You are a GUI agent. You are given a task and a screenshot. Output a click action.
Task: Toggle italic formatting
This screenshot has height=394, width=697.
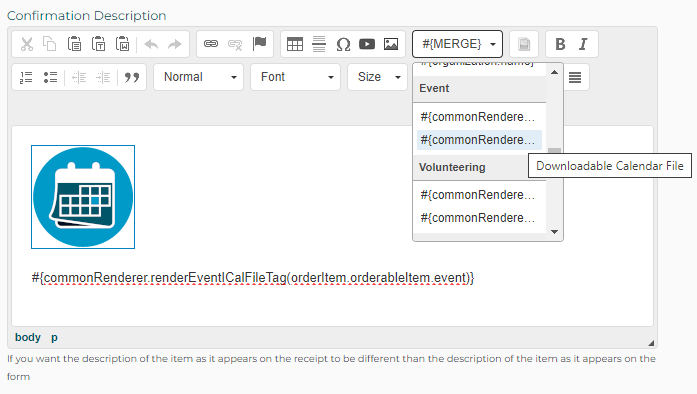click(x=583, y=44)
